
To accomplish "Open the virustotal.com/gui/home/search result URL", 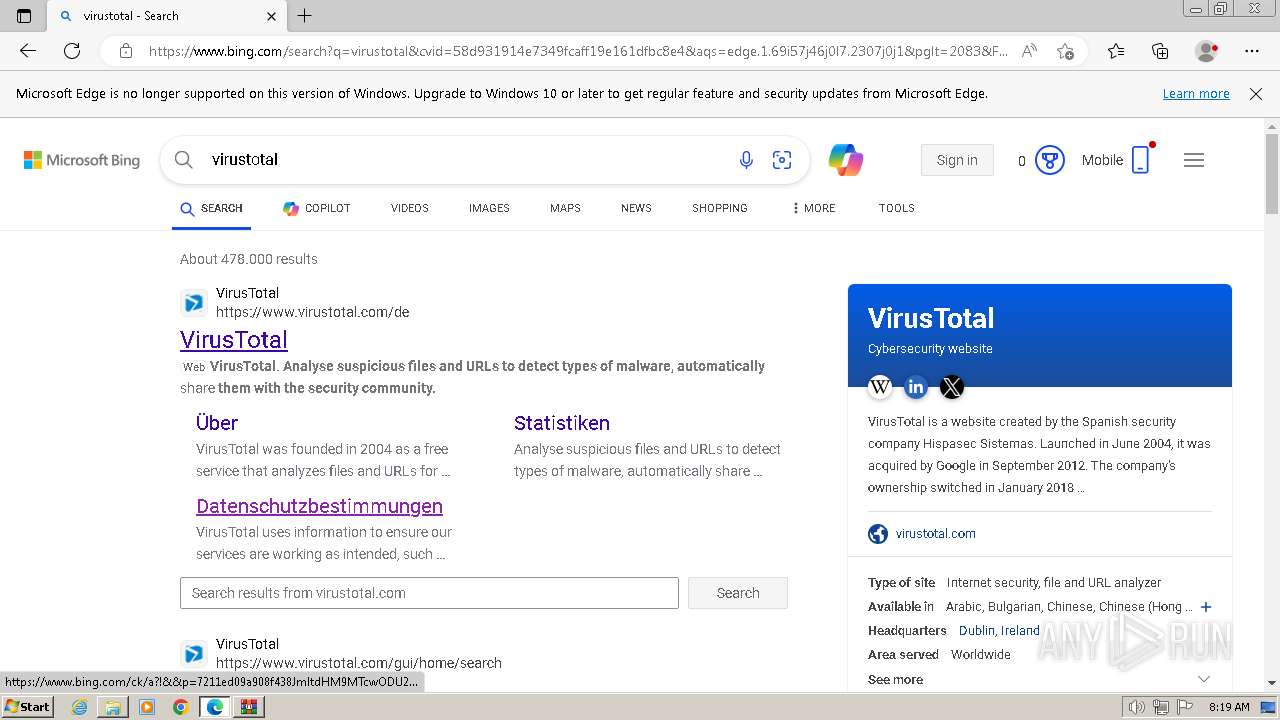I will 359,663.
